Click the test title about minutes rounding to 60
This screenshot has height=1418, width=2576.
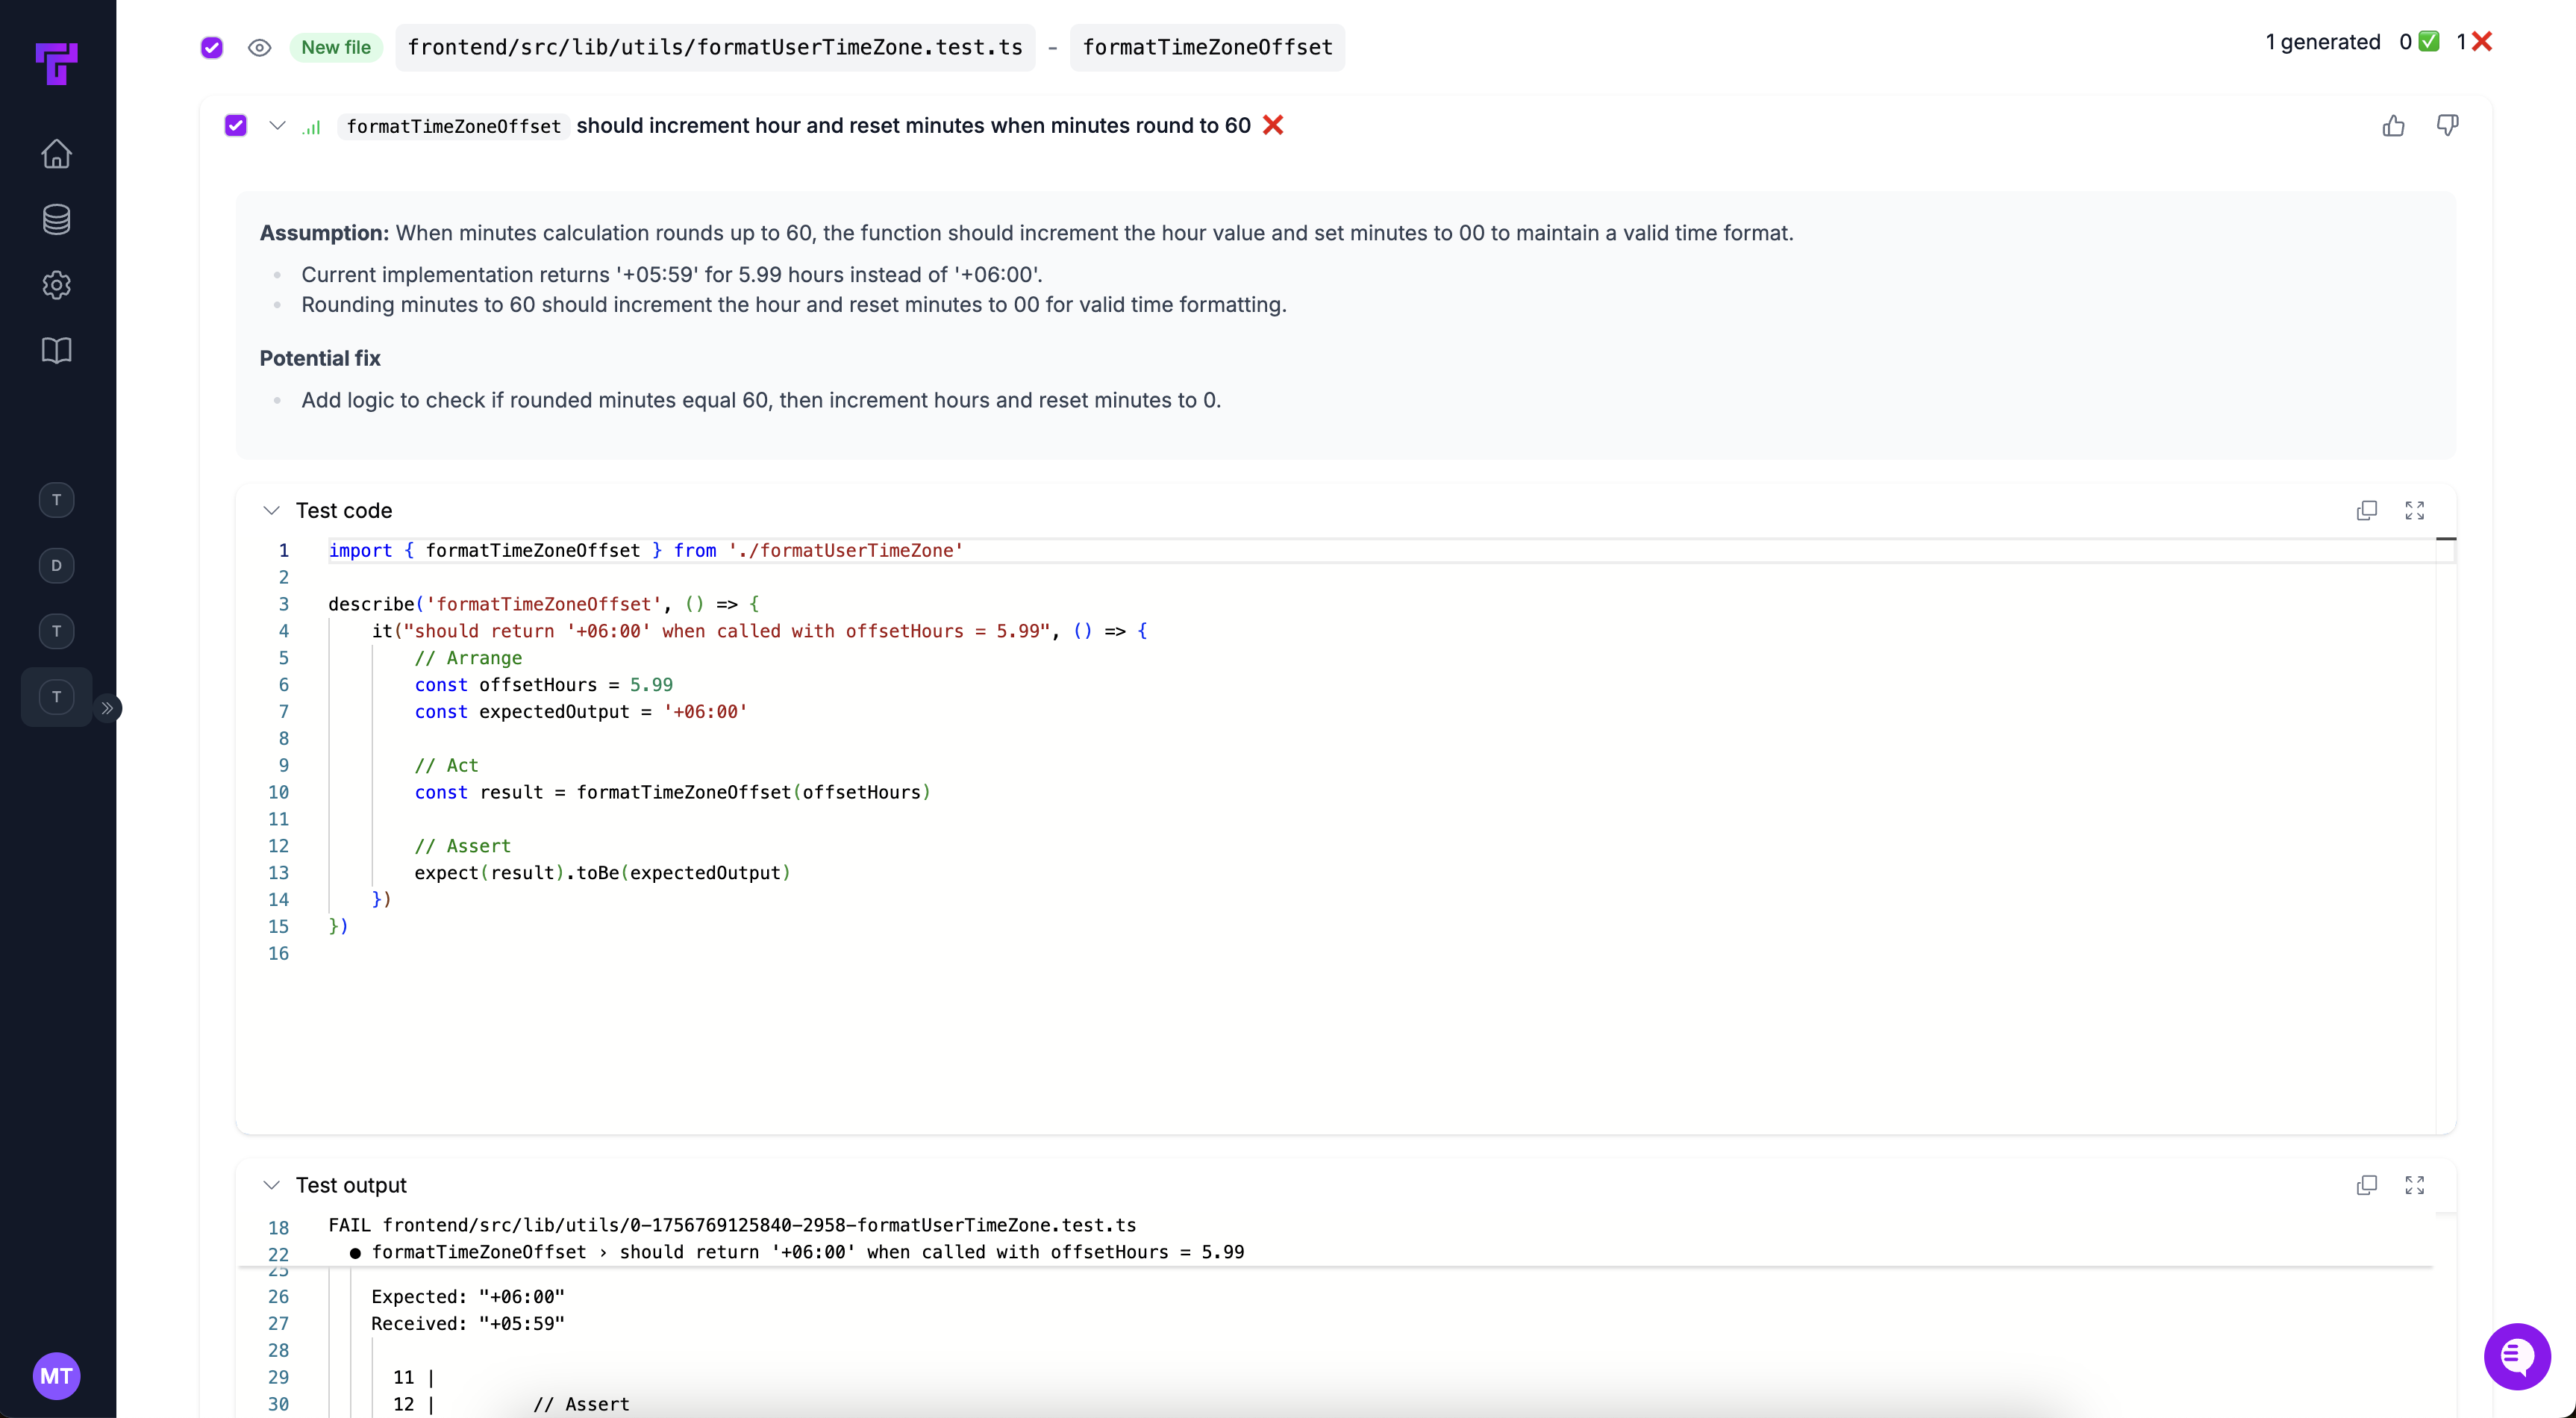coord(913,125)
